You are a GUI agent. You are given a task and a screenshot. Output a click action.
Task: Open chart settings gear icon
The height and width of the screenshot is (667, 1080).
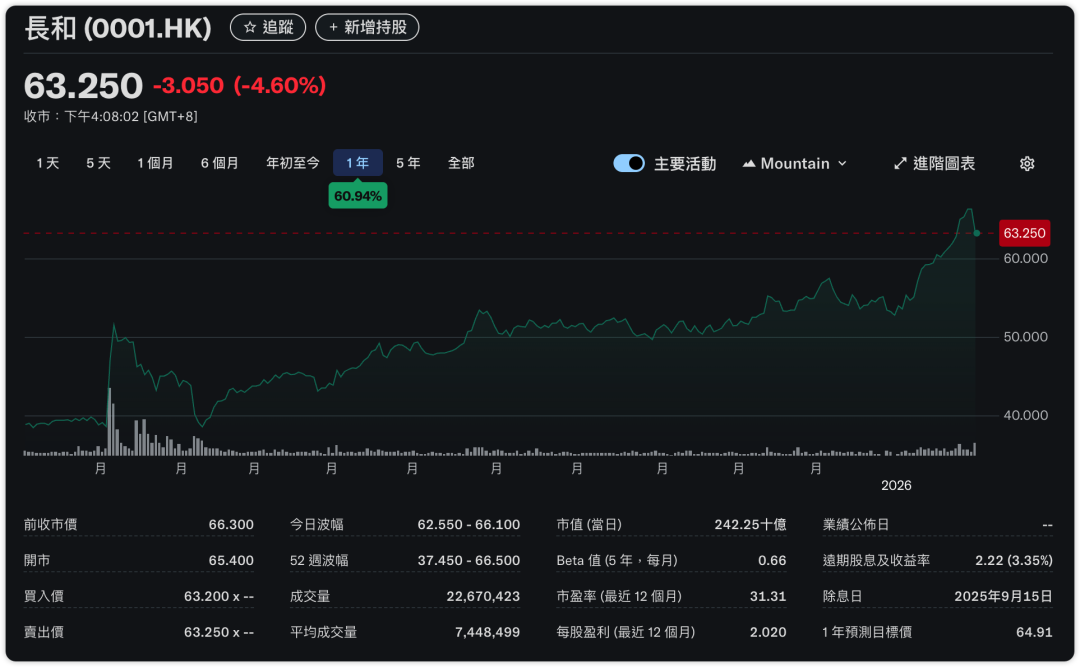pos(1027,164)
